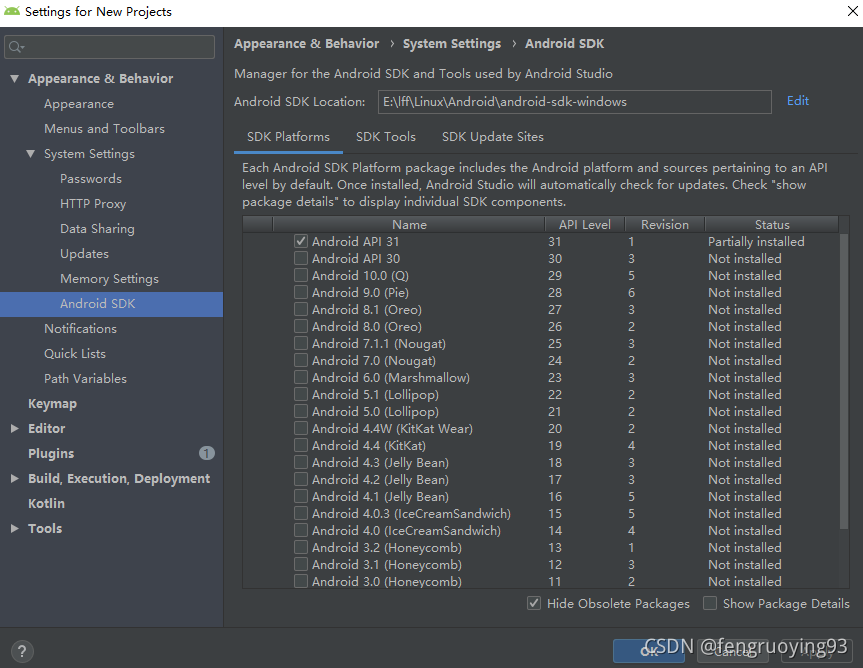This screenshot has height=668, width=863.
Task: Sort by the Status column header
Action: [x=772, y=225]
